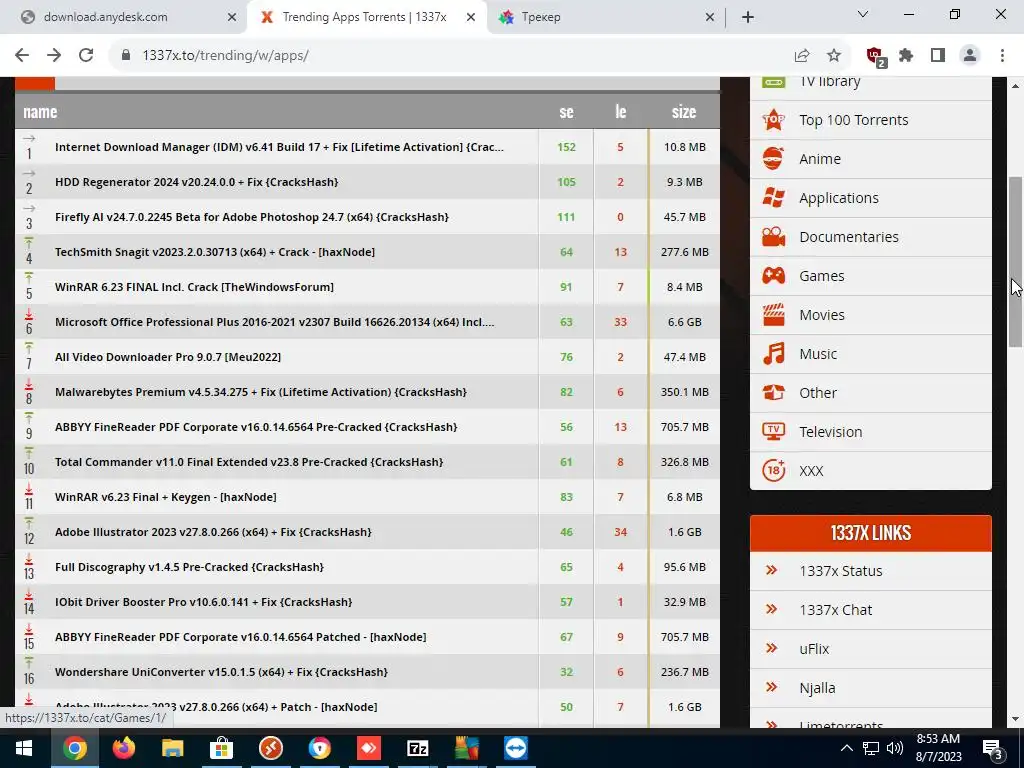Bookmark this page with the star icon
The width and height of the screenshot is (1024, 768).
coord(834,55)
